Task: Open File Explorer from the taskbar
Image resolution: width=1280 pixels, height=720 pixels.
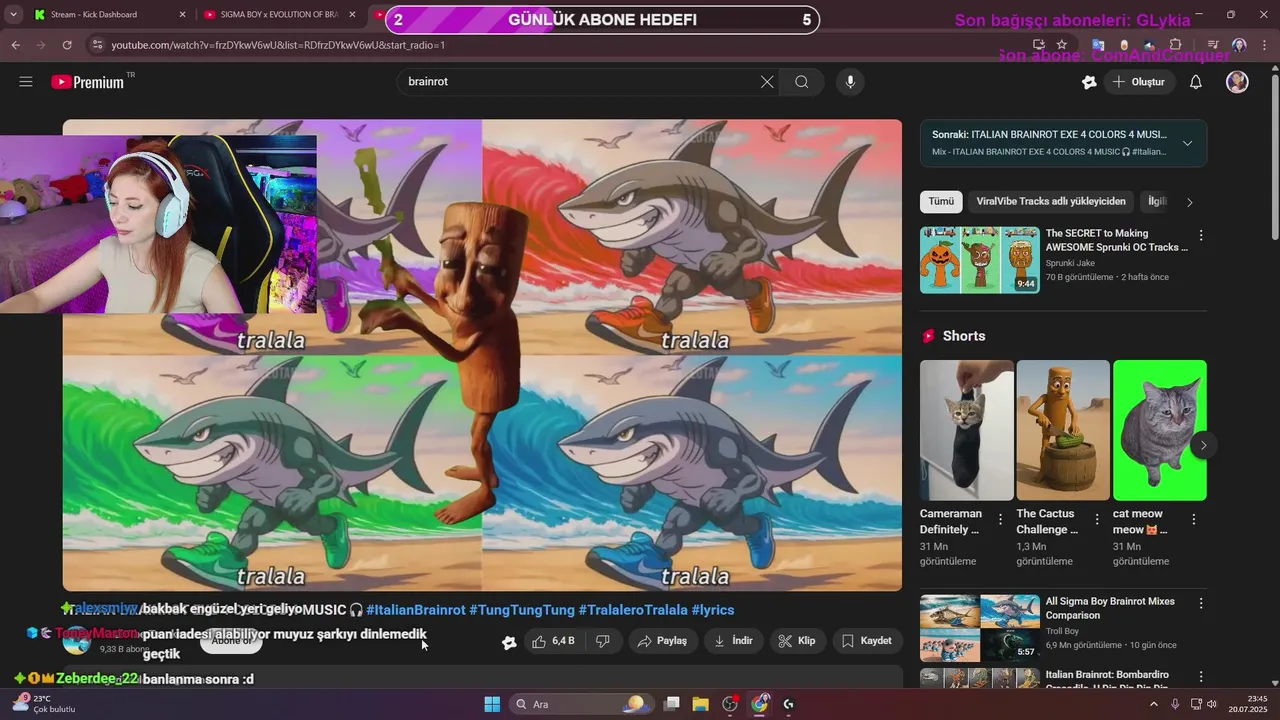Action: pyautogui.click(x=700, y=704)
